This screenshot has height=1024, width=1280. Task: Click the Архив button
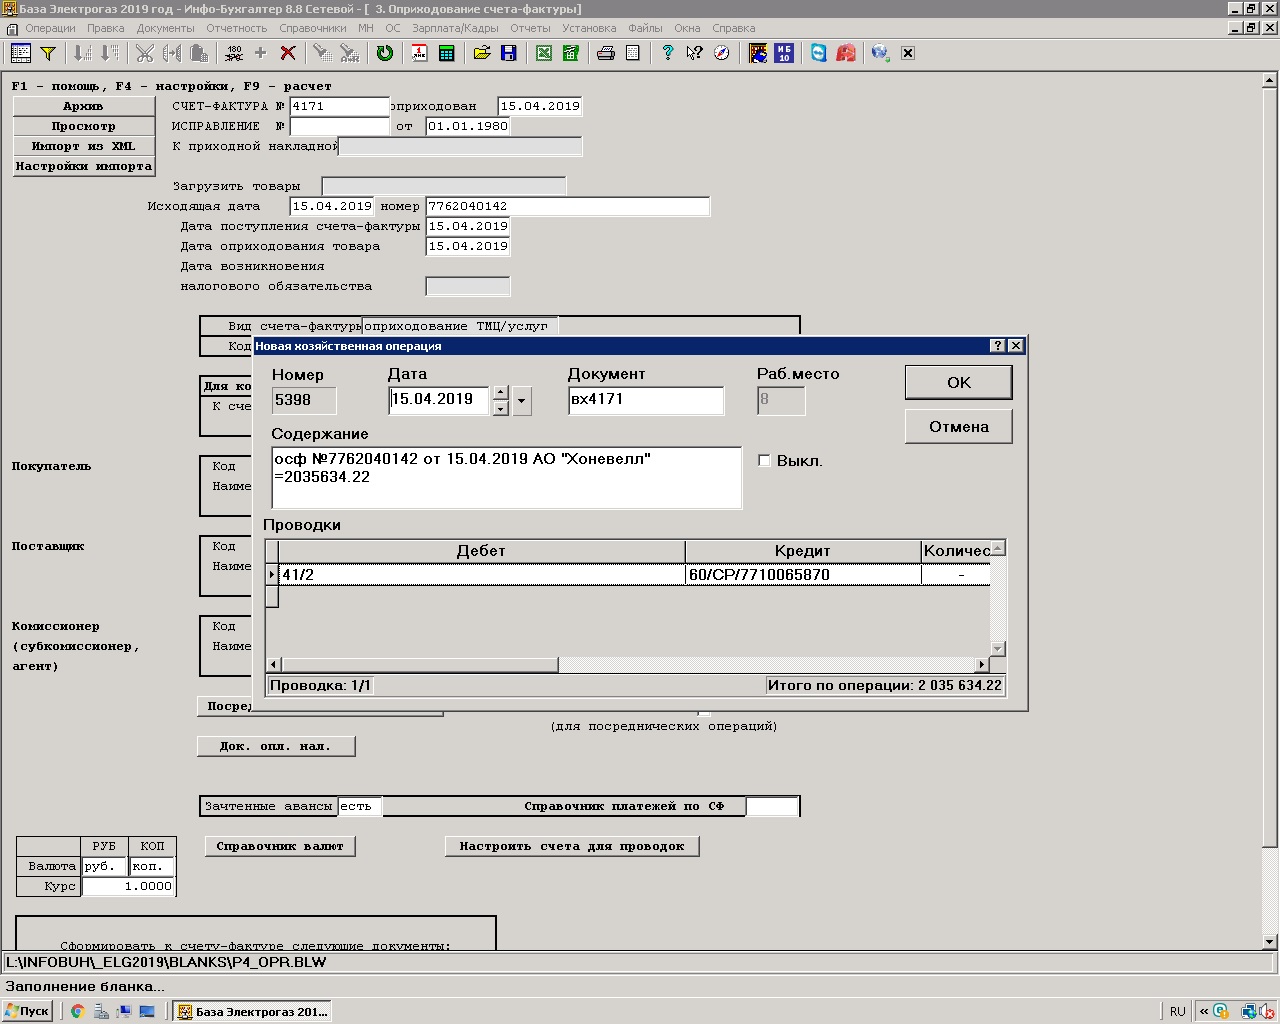83,106
